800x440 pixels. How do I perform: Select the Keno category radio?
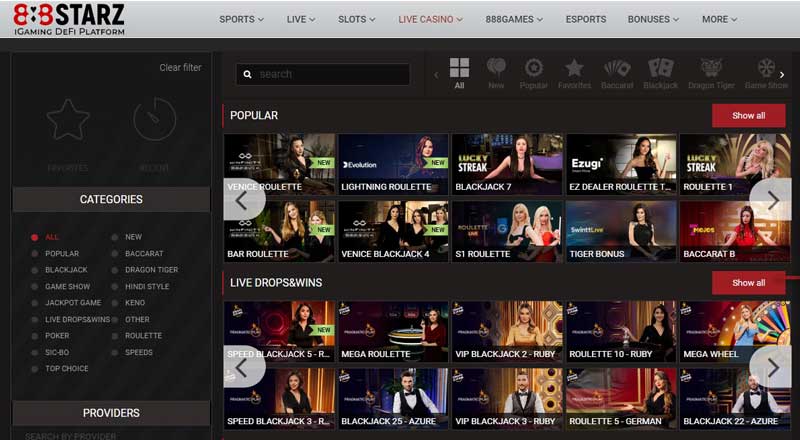click(115, 303)
